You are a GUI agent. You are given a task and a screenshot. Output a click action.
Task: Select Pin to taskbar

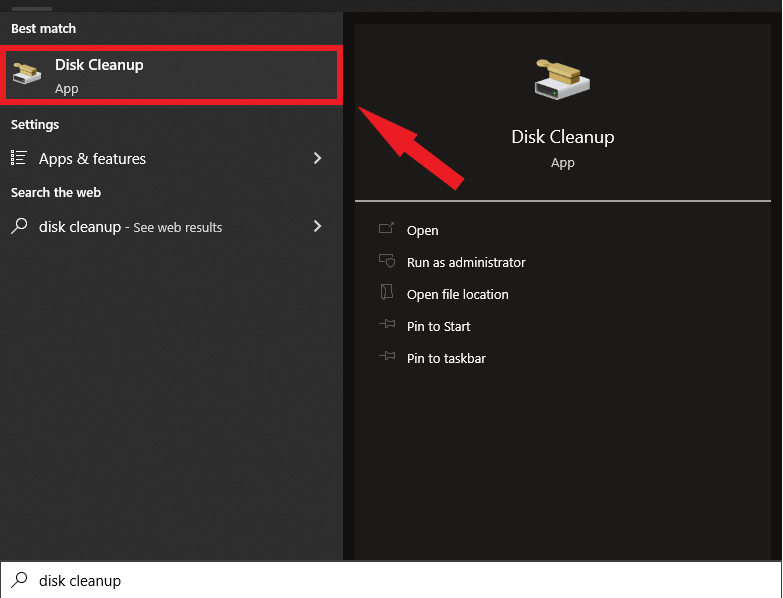click(x=446, y=358)
